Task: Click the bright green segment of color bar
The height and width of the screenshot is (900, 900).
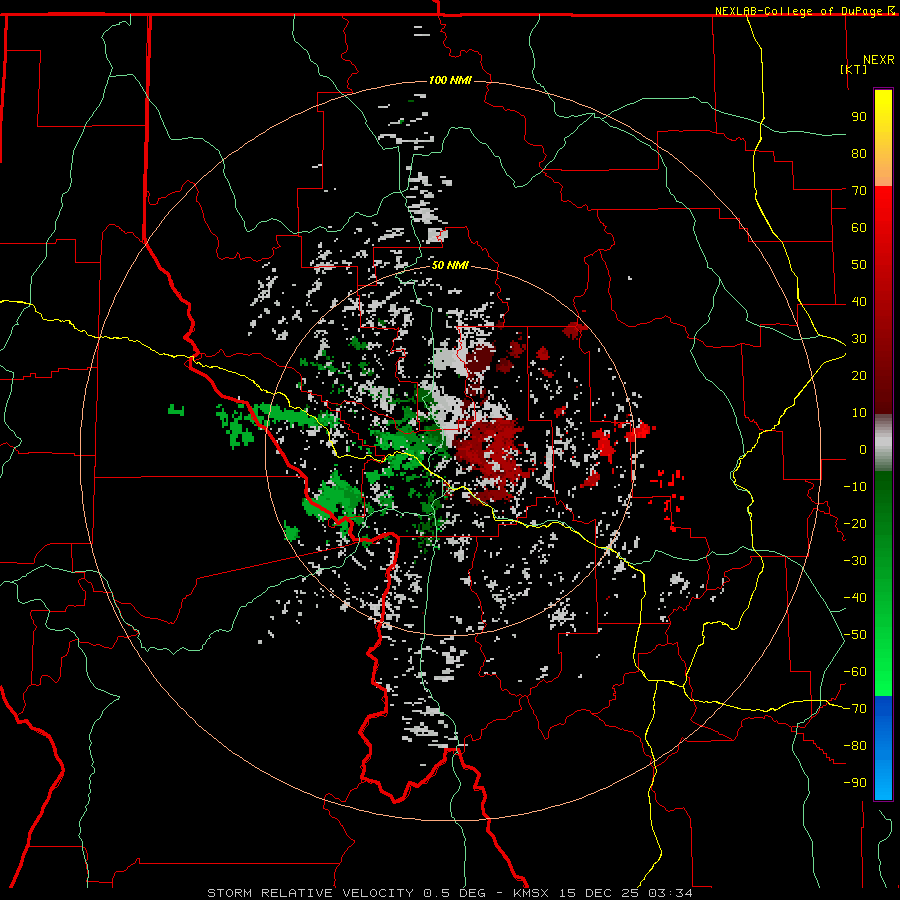Action: 883,583
